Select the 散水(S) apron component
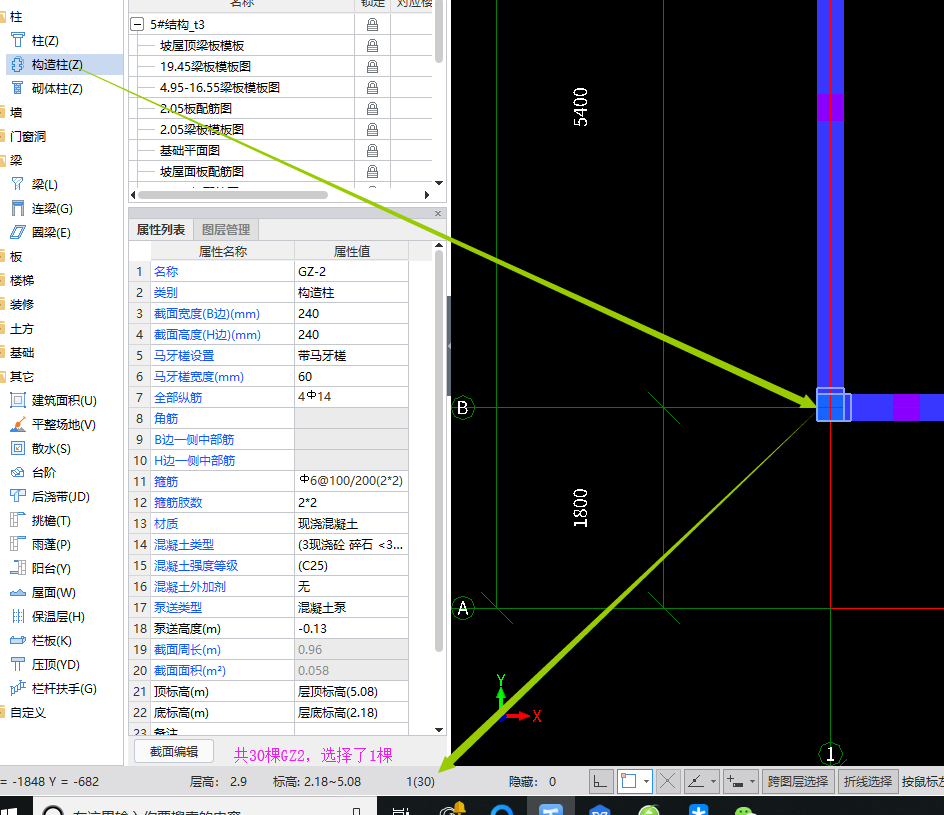The height and width of the screenshot is (815, 944). coord(51,448)
